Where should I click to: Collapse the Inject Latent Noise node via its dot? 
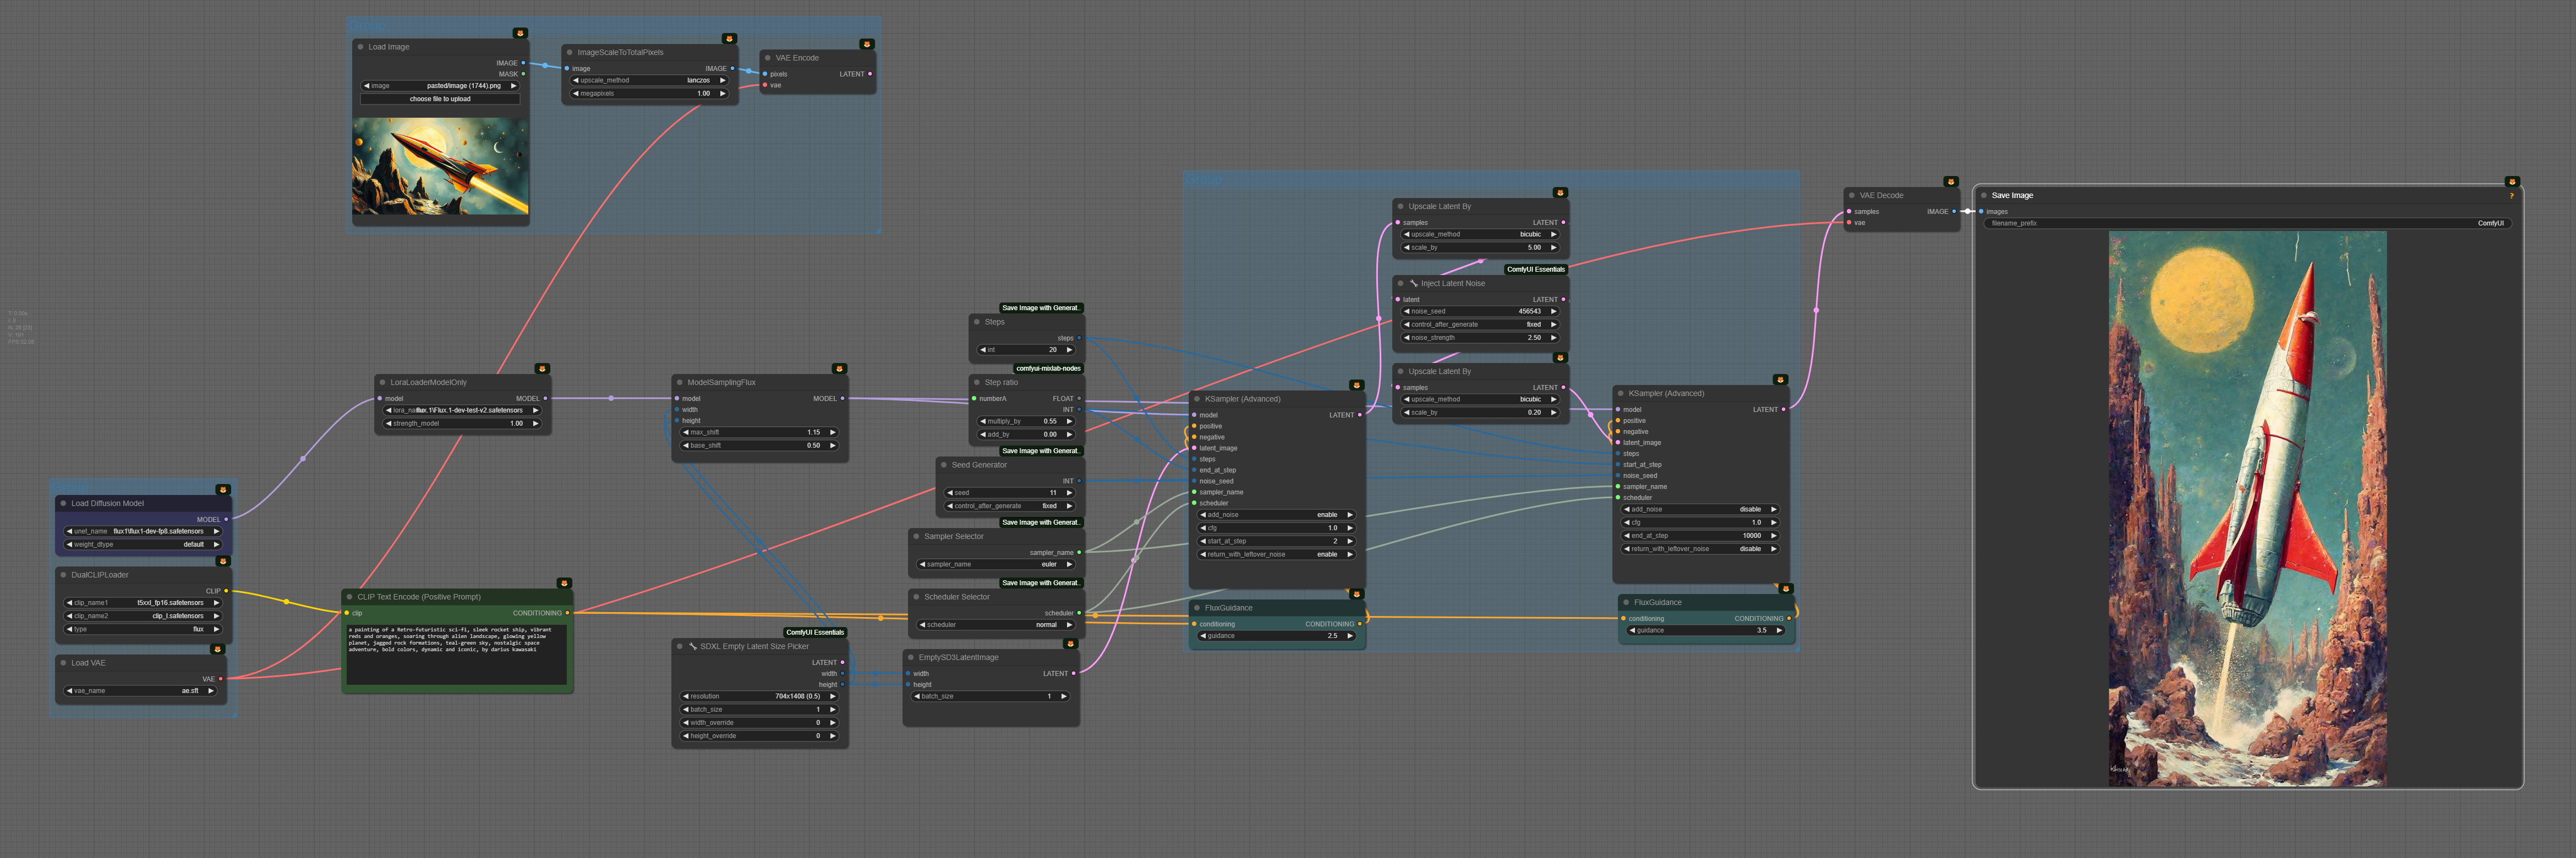pos(1400,283)
